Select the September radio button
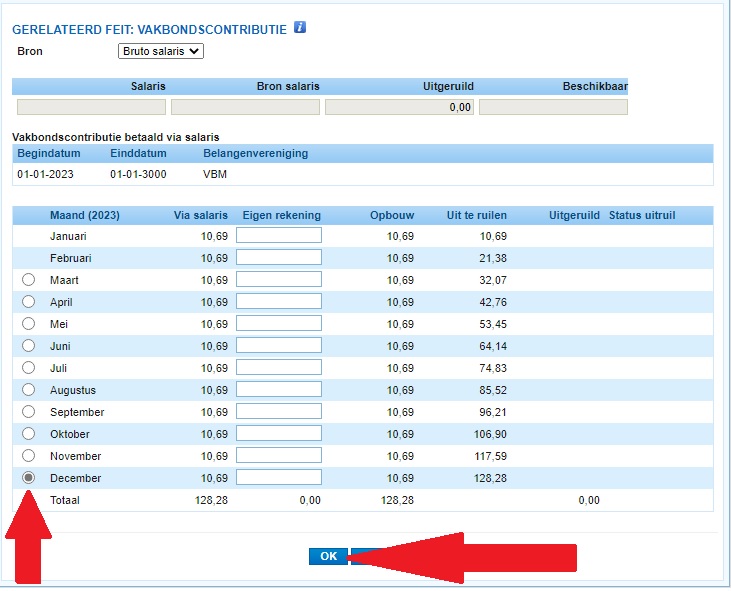The width and height of the screenshot is (731, 591). [28, 412]
